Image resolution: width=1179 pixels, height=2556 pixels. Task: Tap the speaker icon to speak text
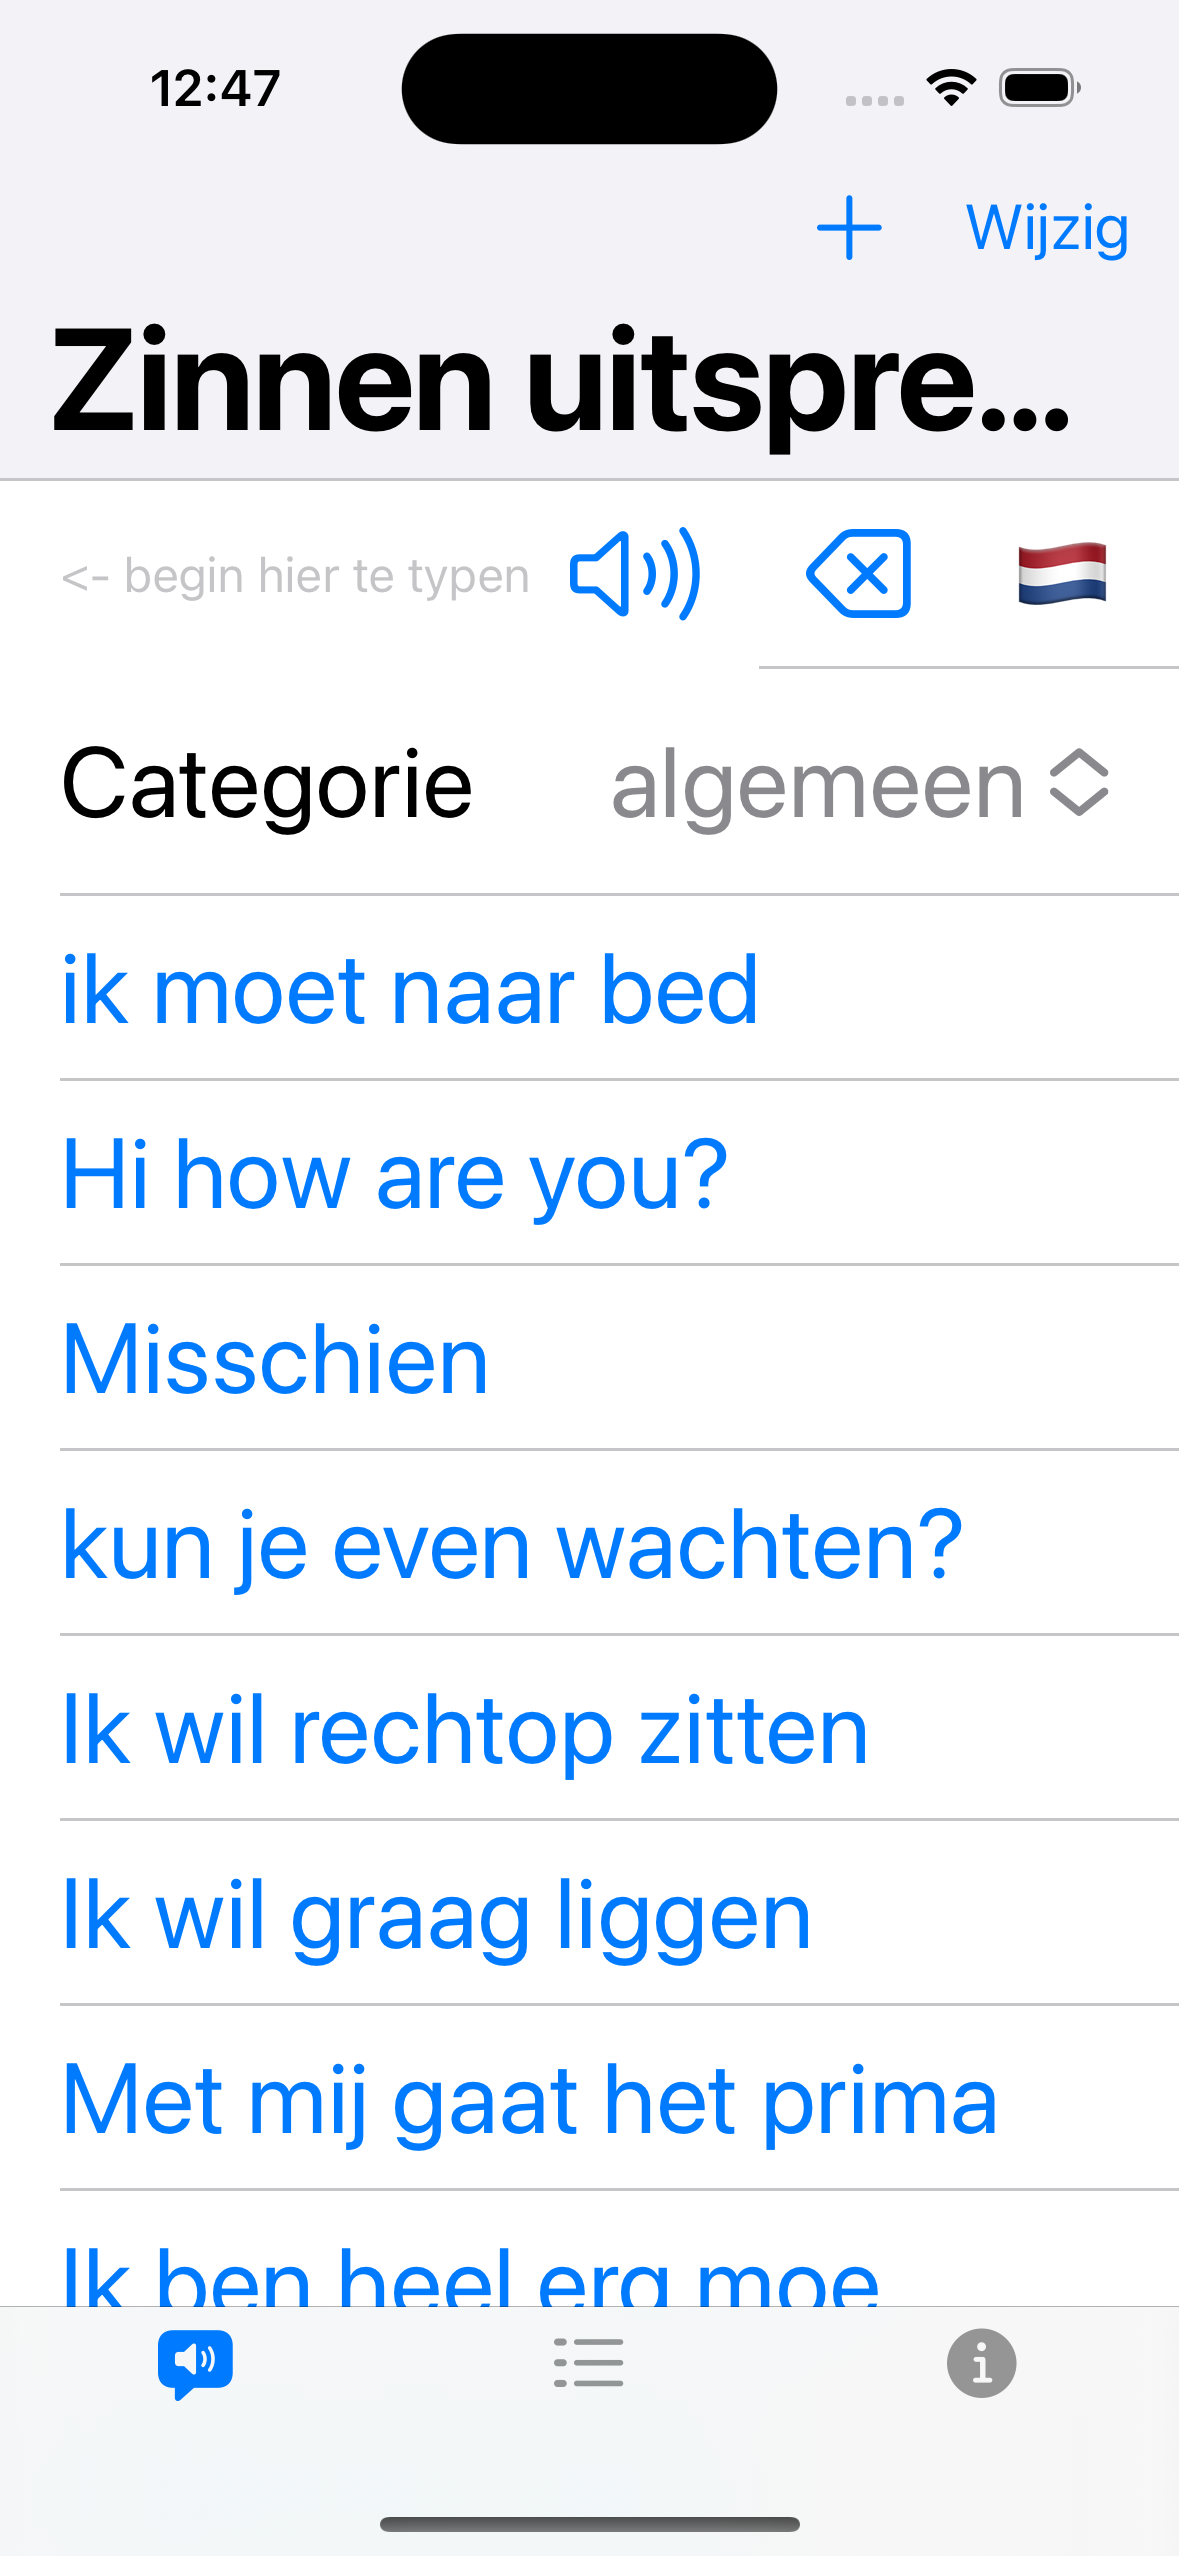point(635,574)
